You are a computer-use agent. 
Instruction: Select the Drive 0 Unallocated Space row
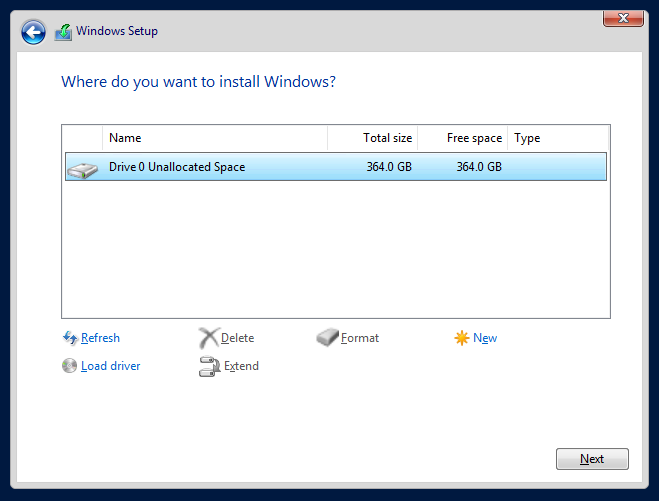pos(336,166)
